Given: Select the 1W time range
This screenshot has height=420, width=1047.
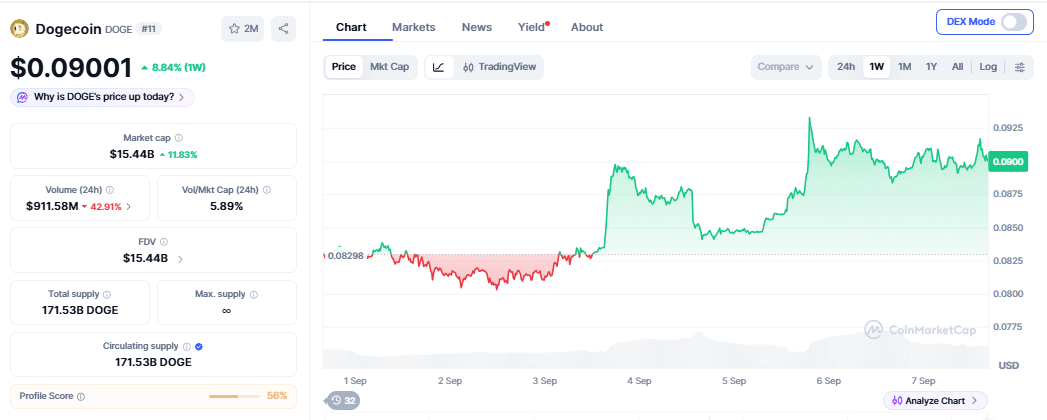Looking at the screenshot, I should tap(877, 67).
